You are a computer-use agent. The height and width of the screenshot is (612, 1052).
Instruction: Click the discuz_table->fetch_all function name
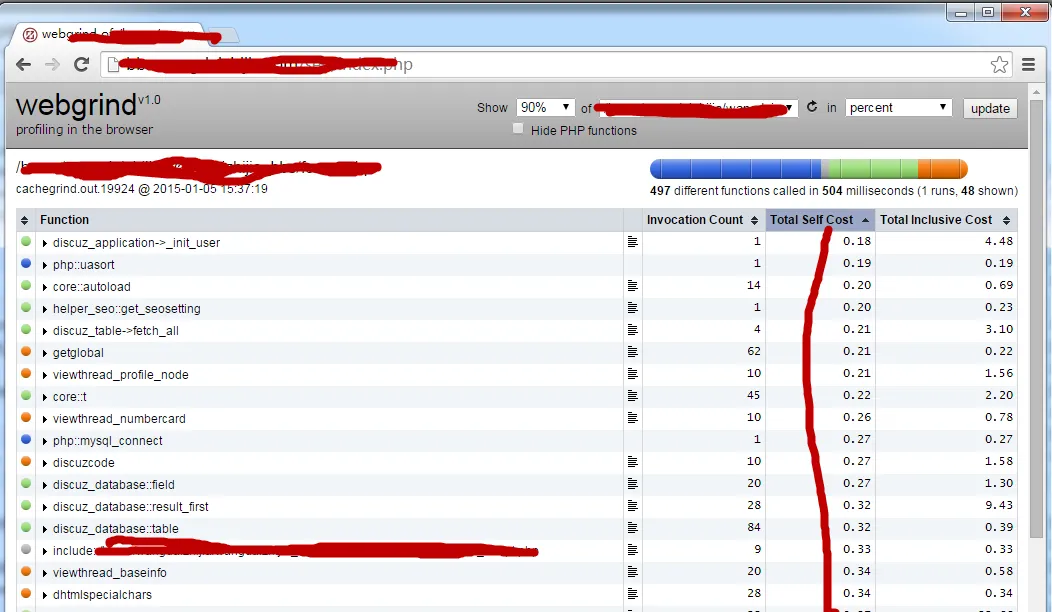point(116,331)
